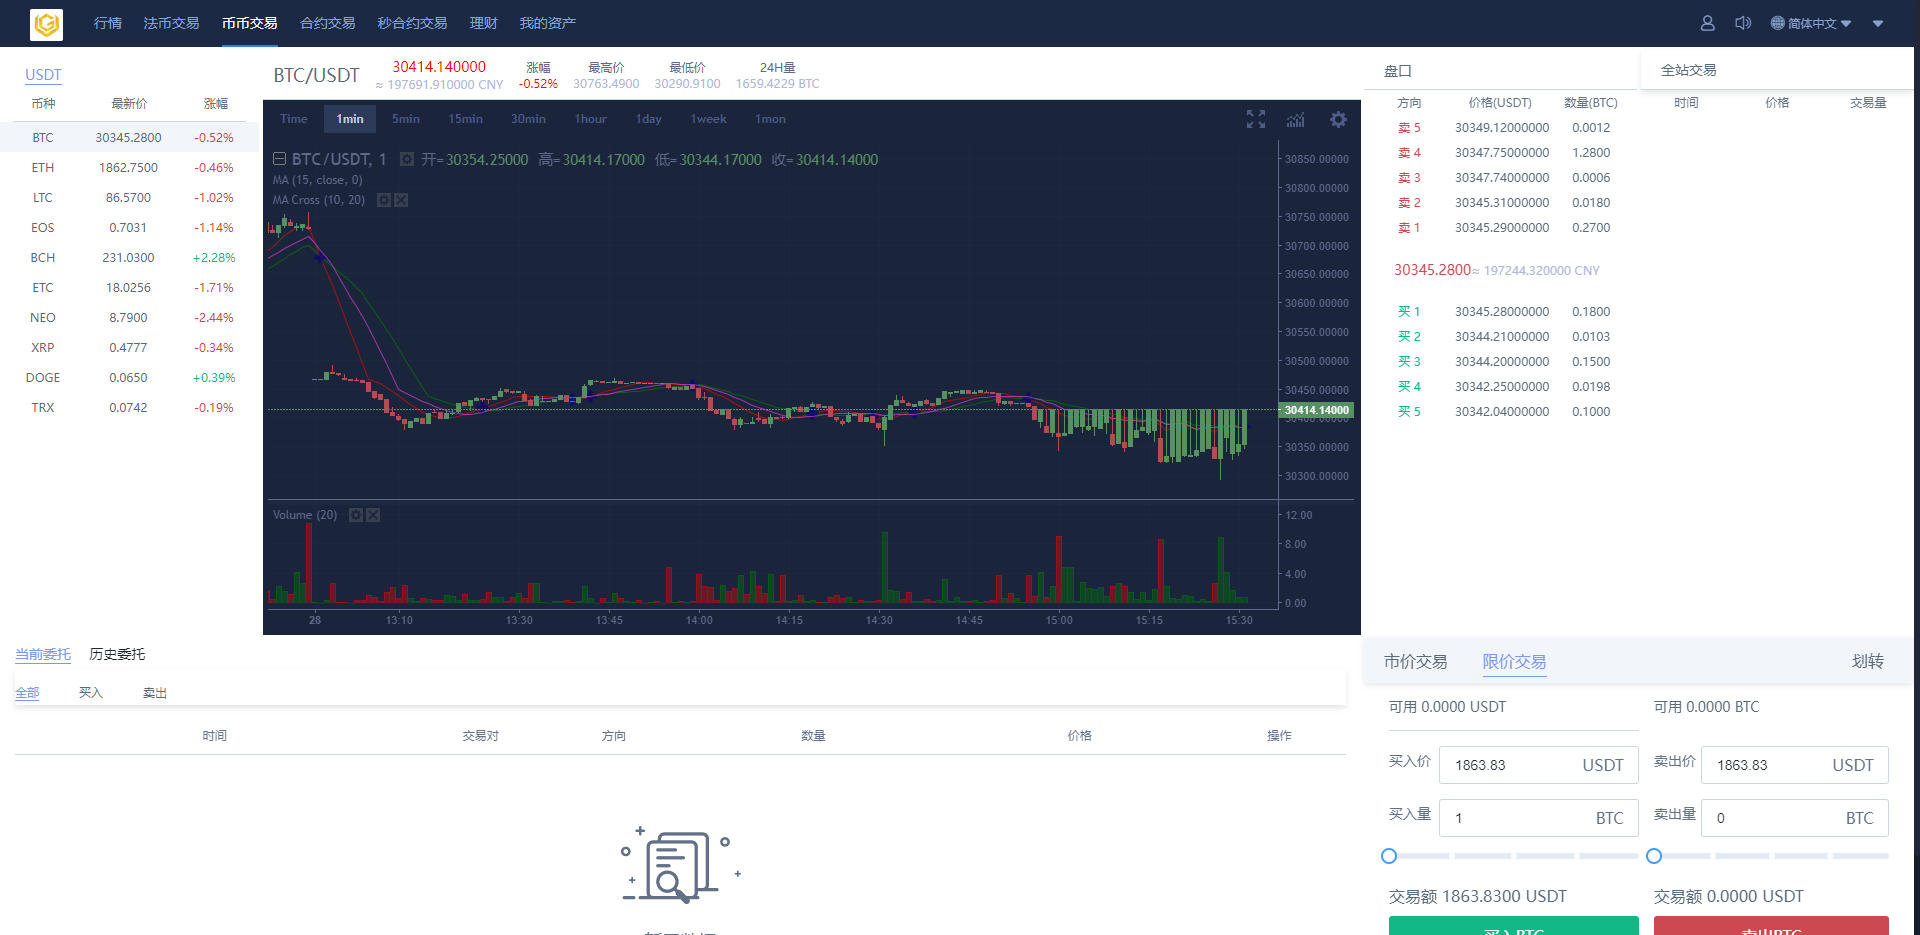1920x935 pixels.
Task: Switch chart to 1hour interval
Action: coord(591,119)
